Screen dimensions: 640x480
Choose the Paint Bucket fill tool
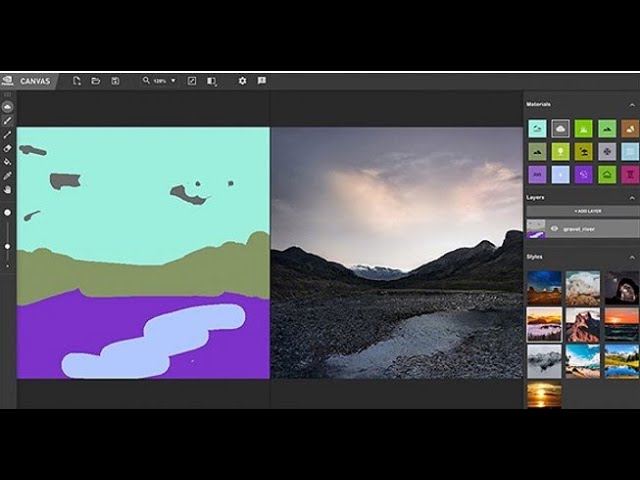pyautogui.click(x=8, y=161)
